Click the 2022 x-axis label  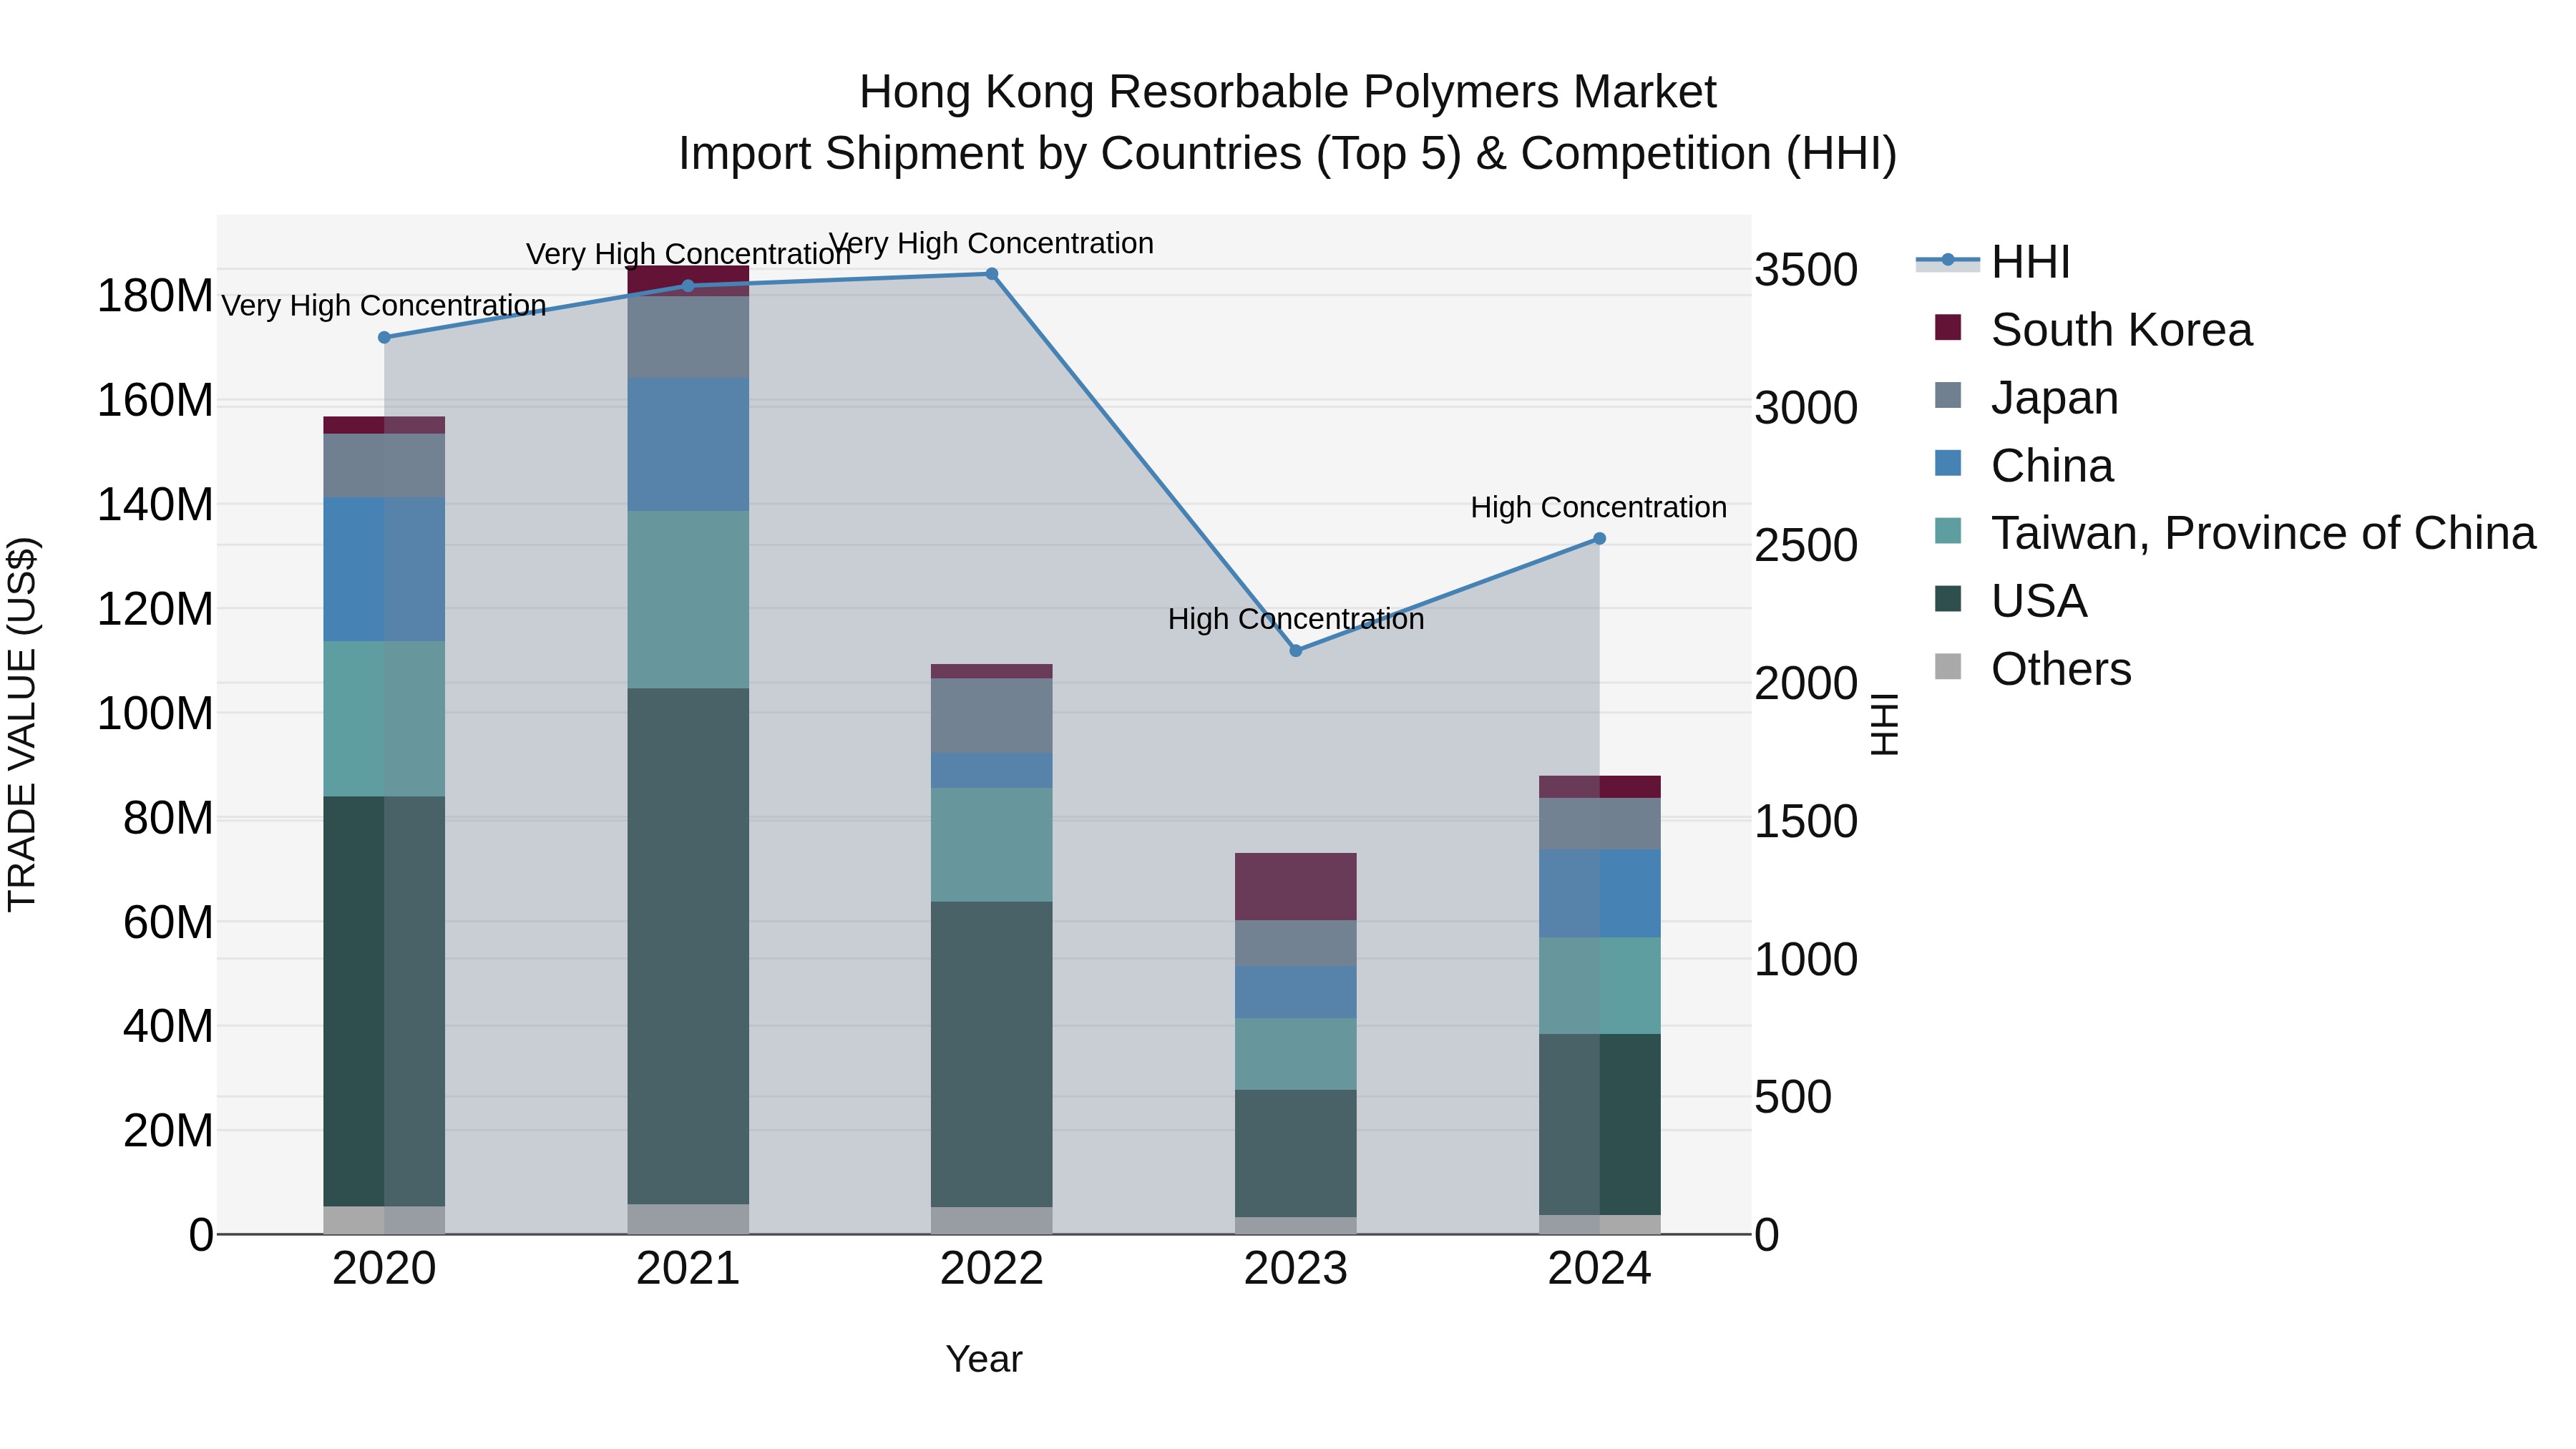(992, 1269)
